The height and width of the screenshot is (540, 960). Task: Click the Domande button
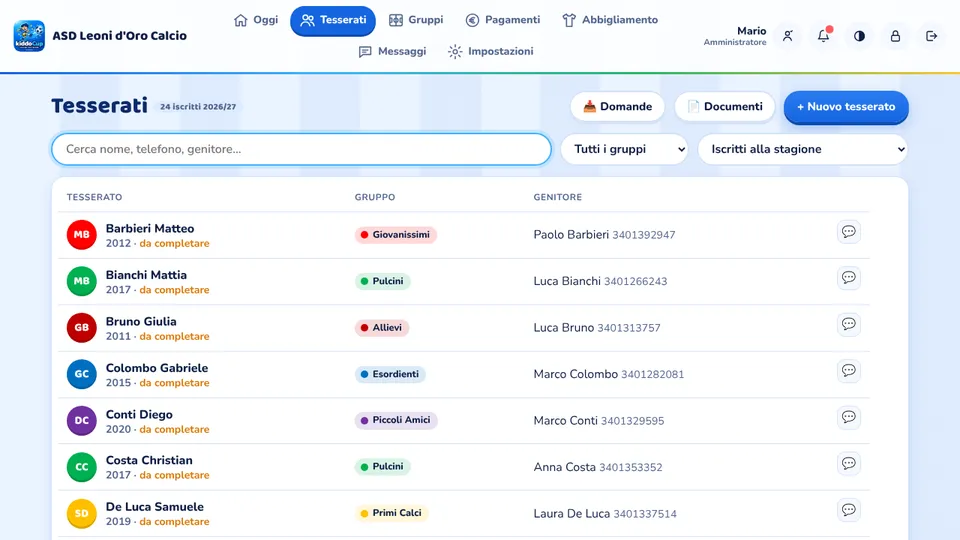pyautogui.click(x=617, y=107)
